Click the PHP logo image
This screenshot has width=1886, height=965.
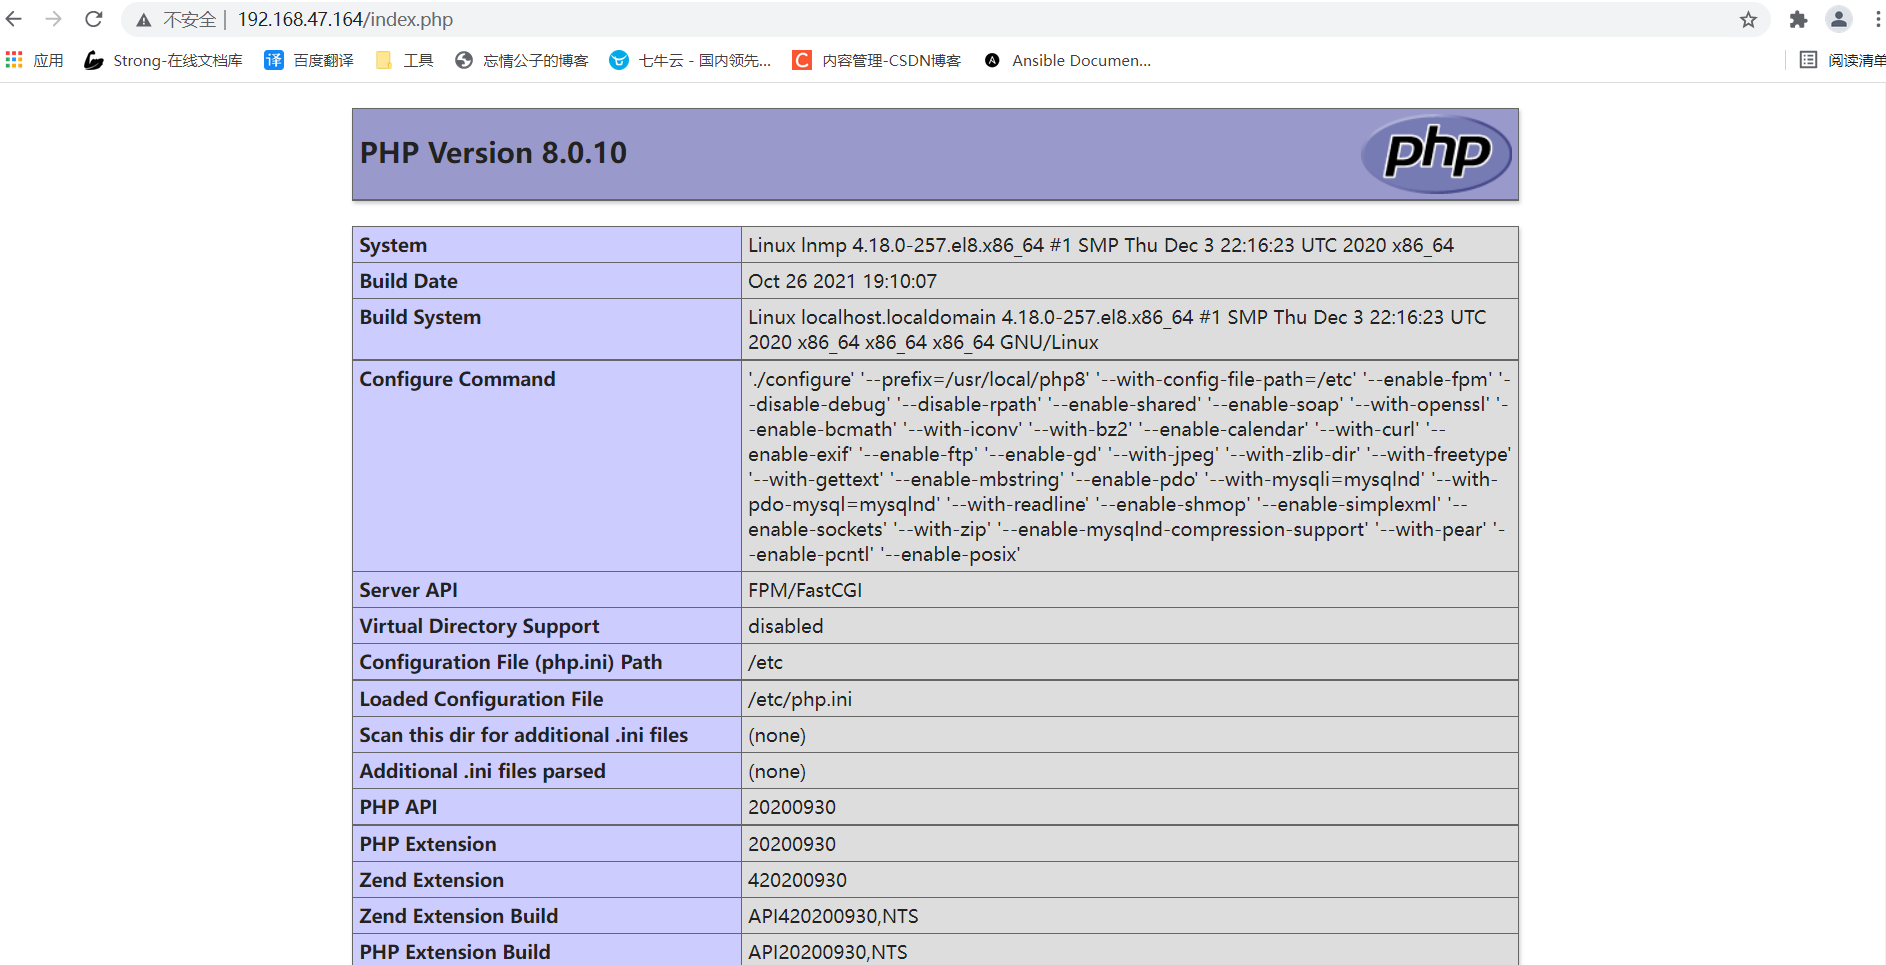[1436, 154]
